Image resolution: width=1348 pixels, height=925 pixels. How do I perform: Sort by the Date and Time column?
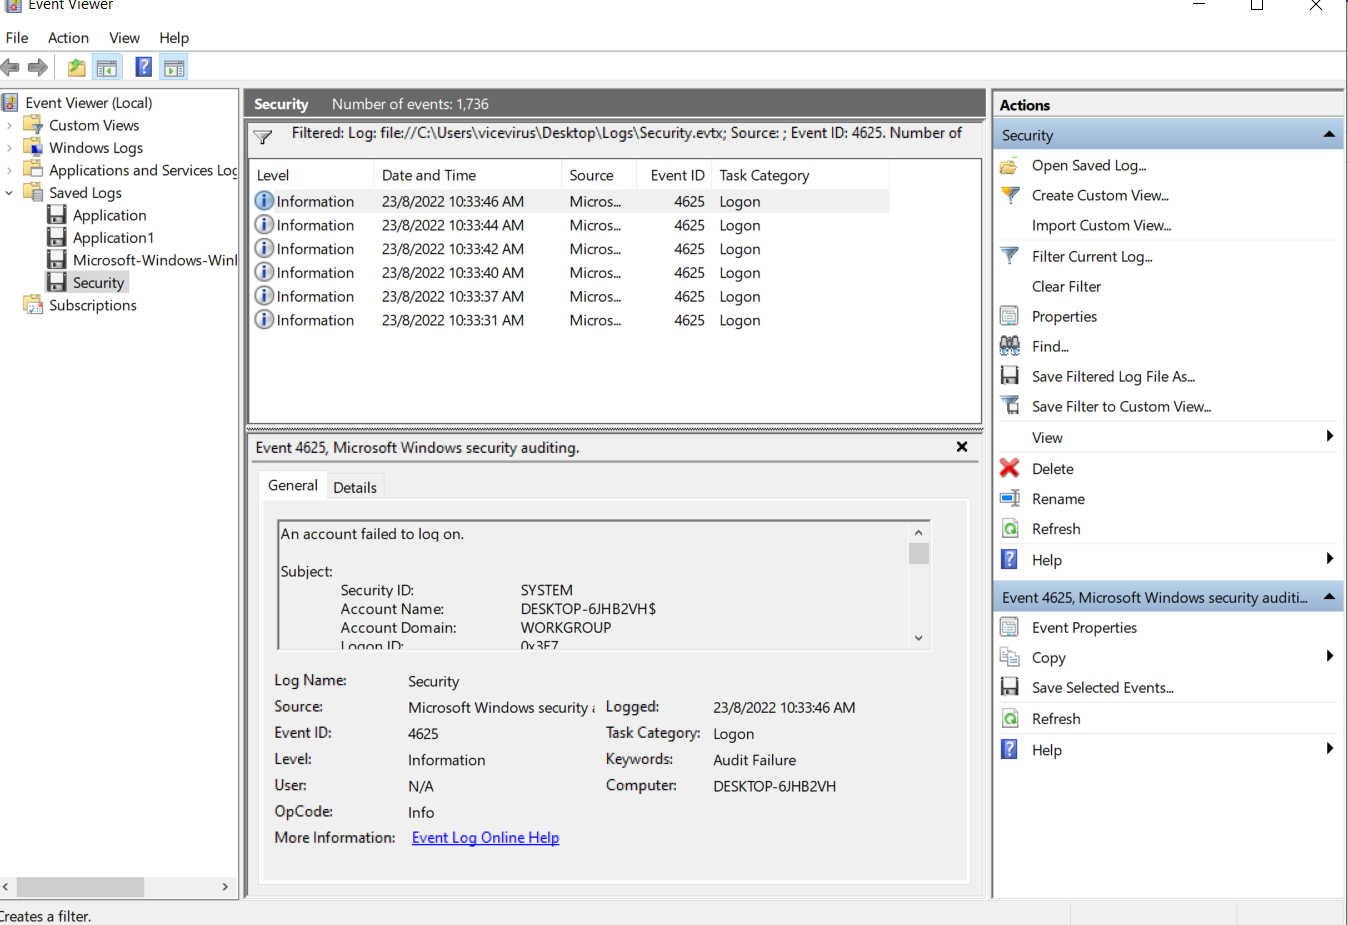[467, 175]
